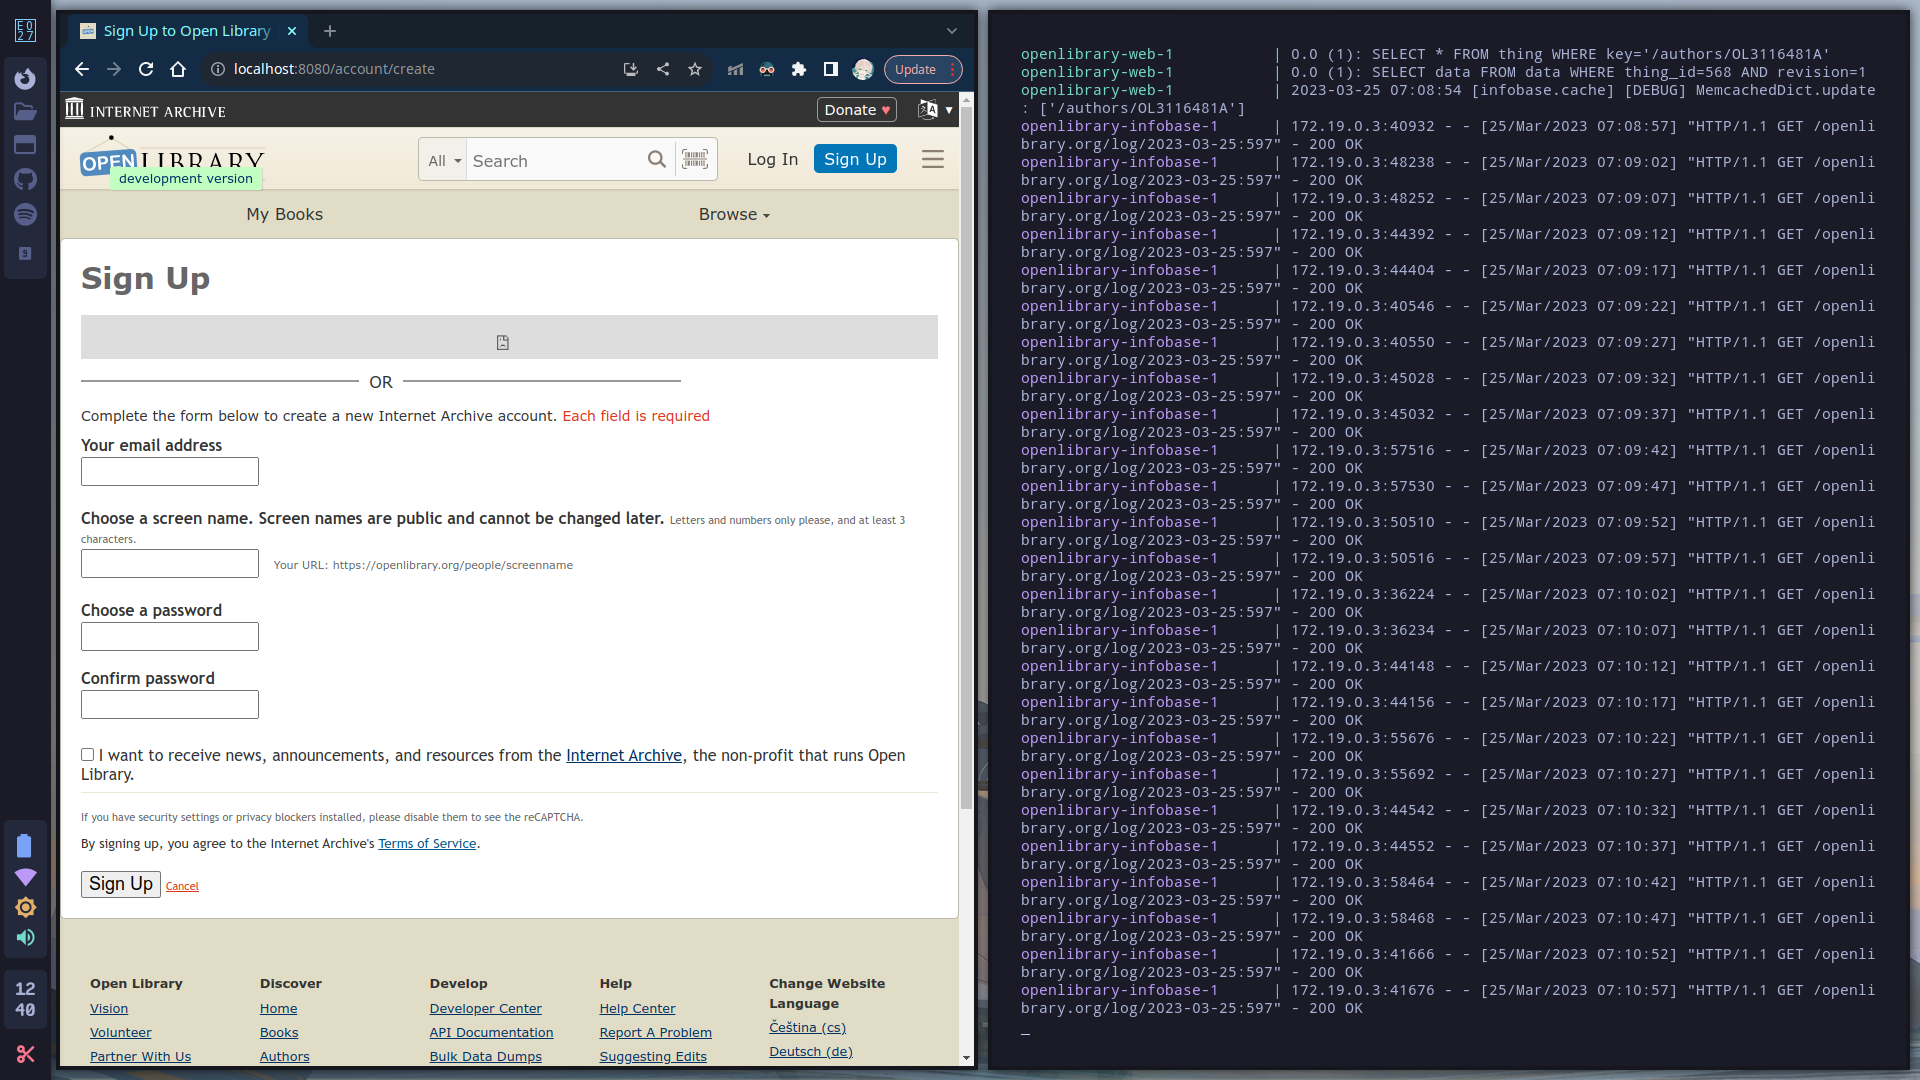Click the barcode scanner icon in the search bar

point(695,159)
